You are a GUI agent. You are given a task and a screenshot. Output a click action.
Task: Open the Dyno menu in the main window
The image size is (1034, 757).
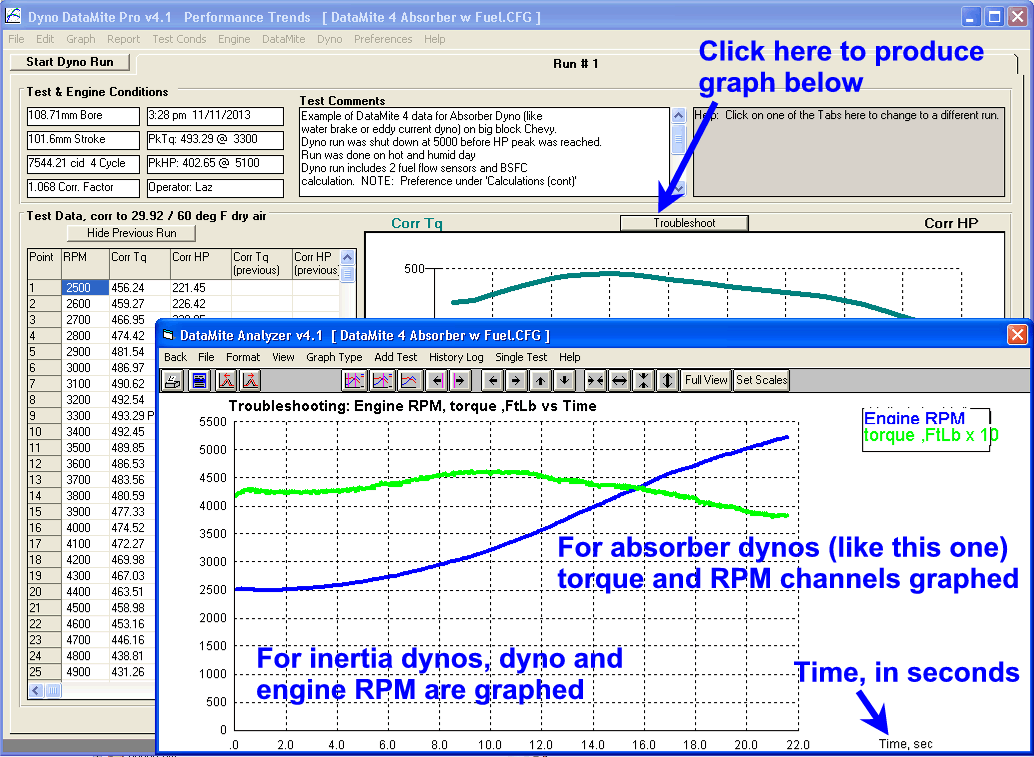[x=330, y=39]
